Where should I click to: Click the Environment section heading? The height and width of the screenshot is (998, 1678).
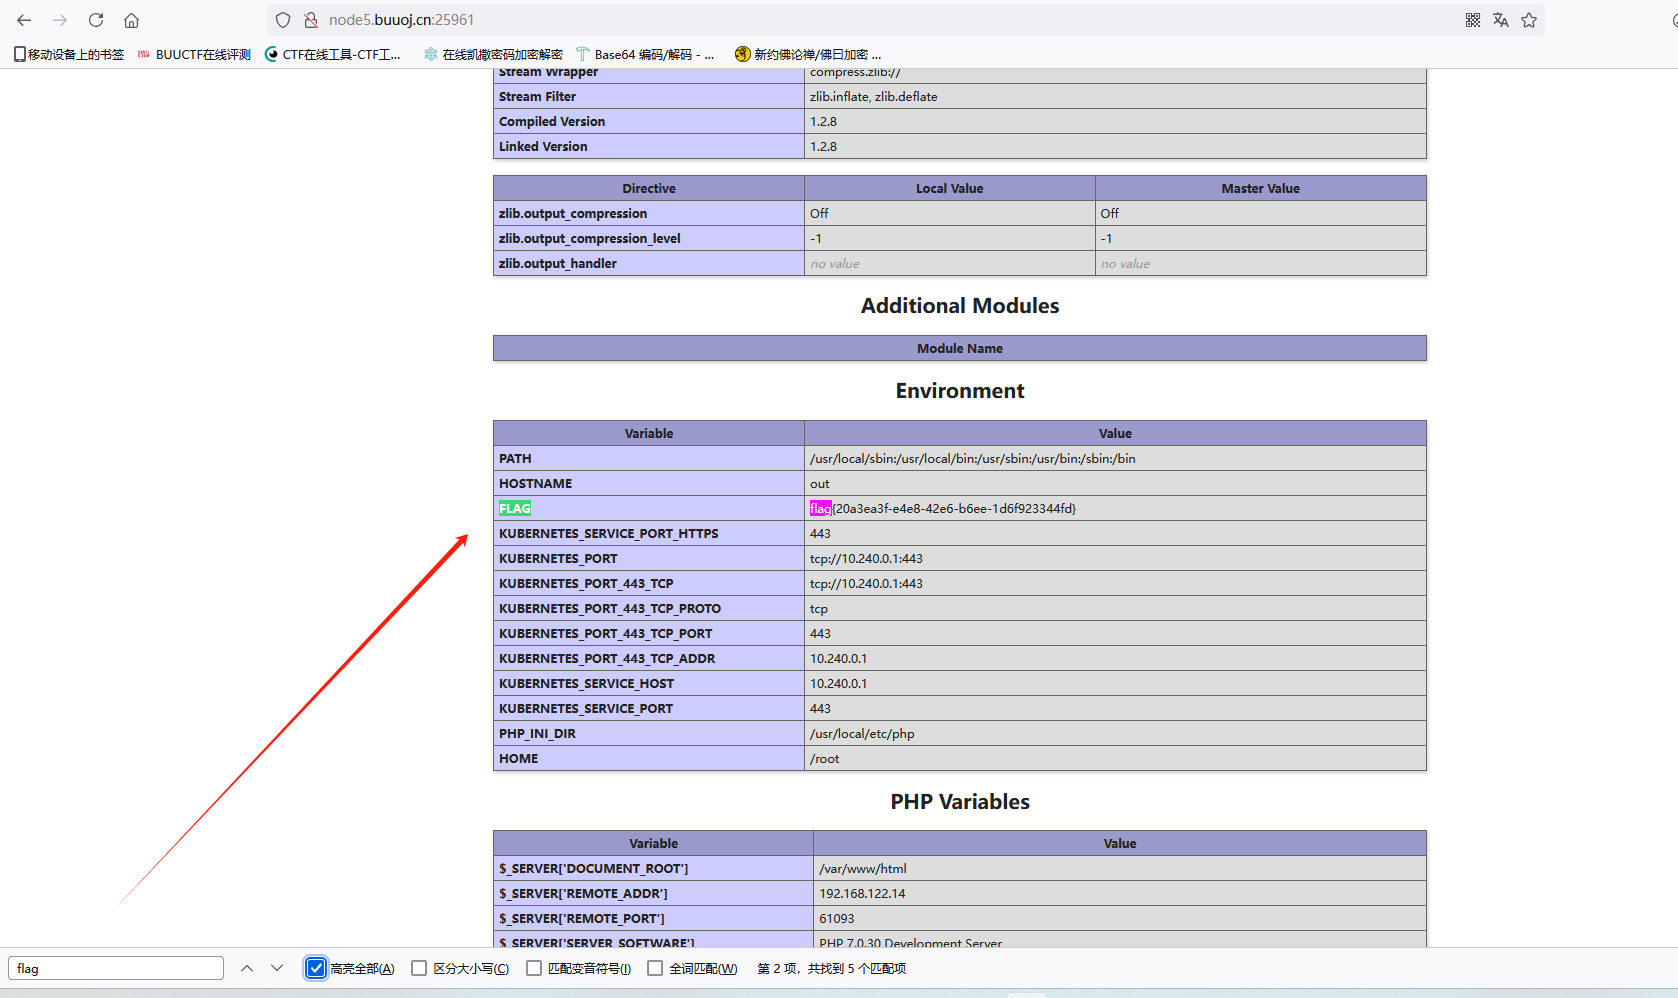point(960,391)
